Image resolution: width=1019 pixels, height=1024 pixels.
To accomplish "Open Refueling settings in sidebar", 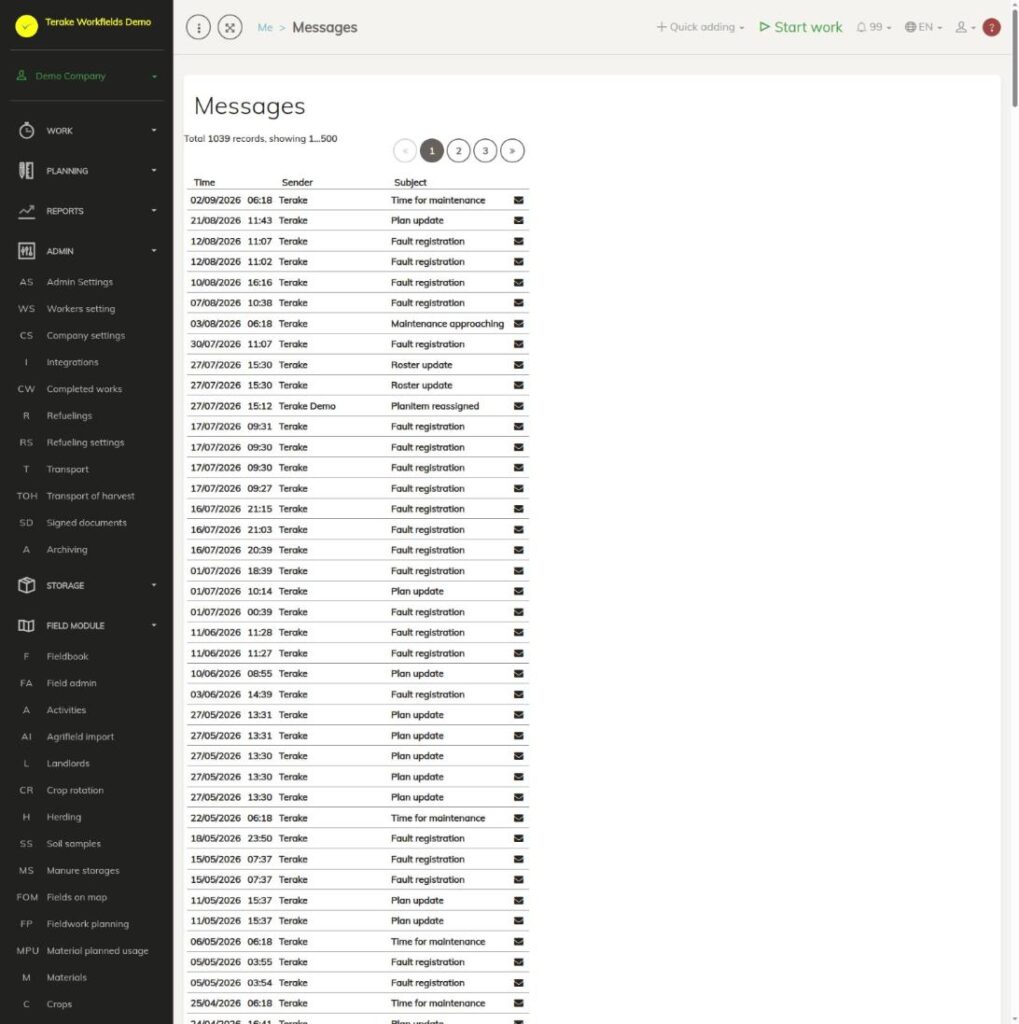I will pos(85,442).
